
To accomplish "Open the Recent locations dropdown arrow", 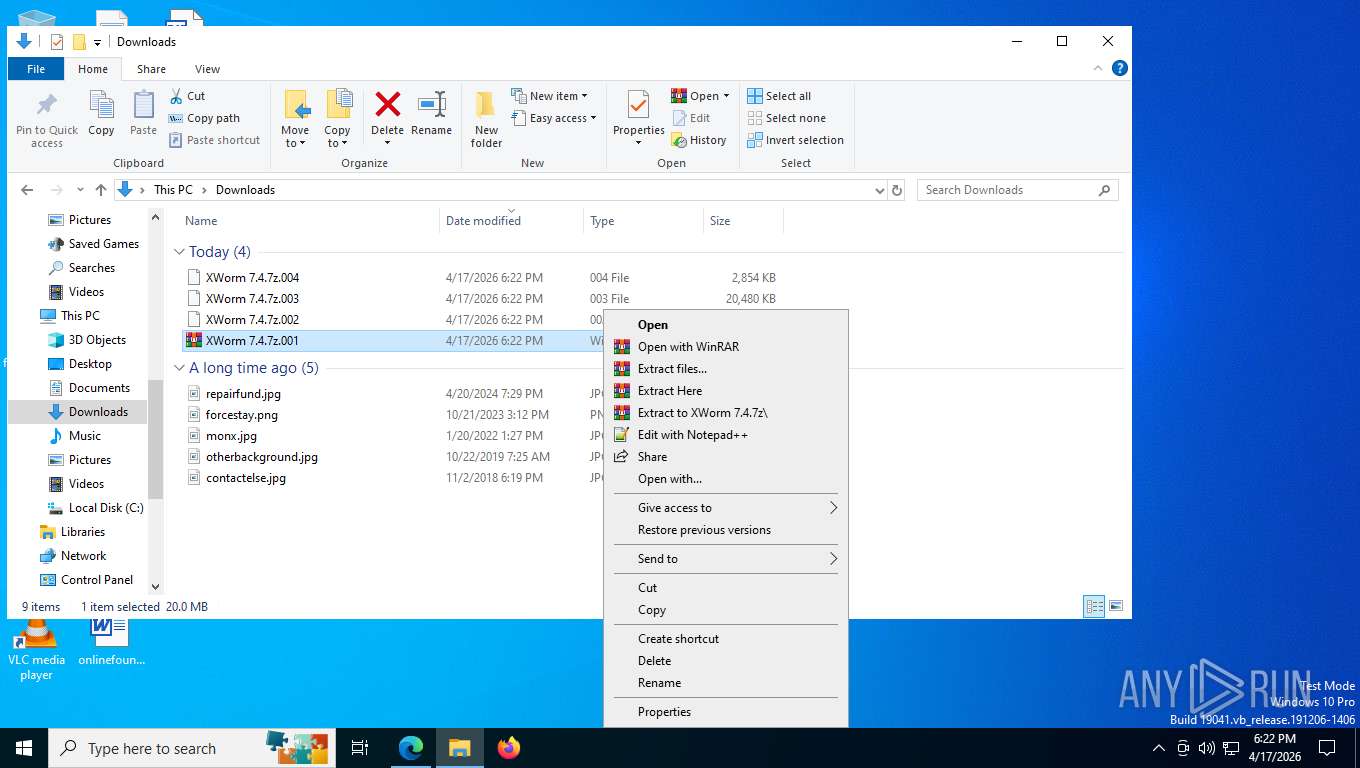I will click(x=80, y=190).
